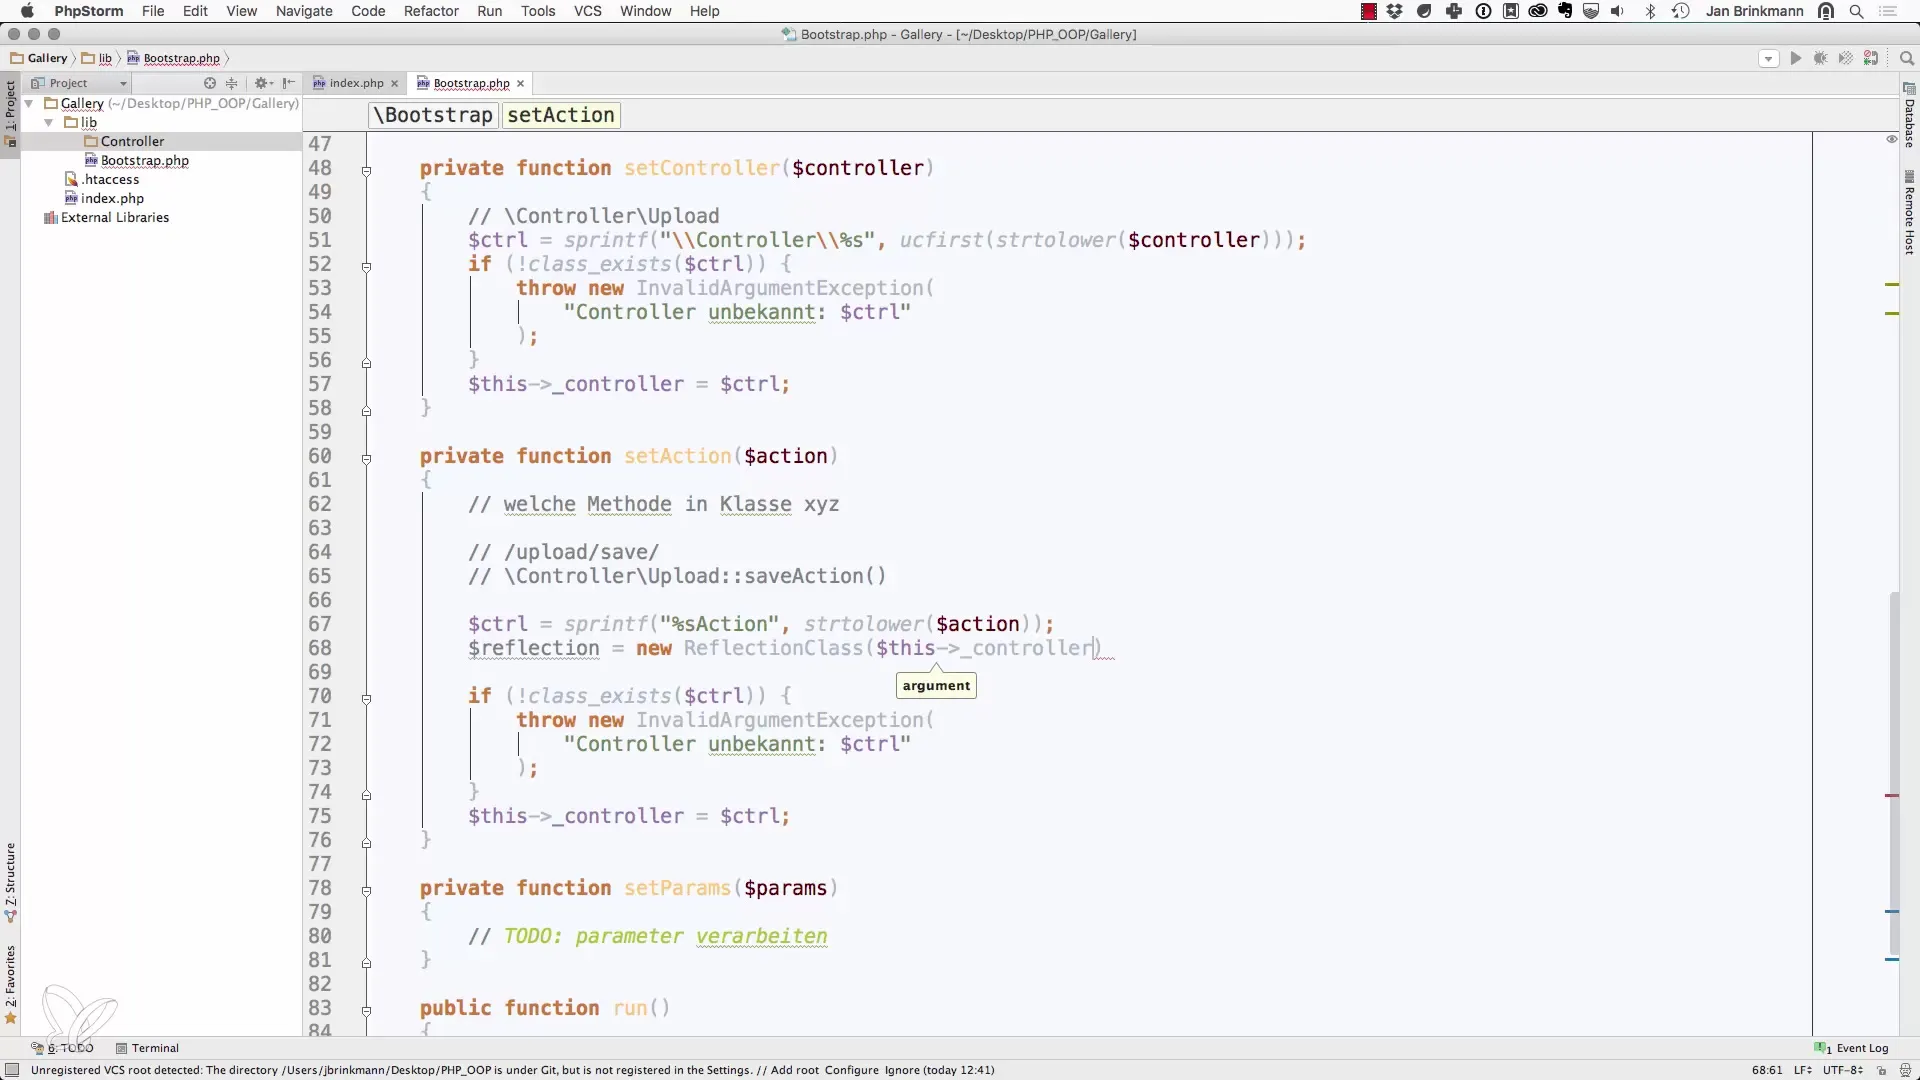
Task: Toggle fold end marker at line 58
Action: tap(367, 411)
